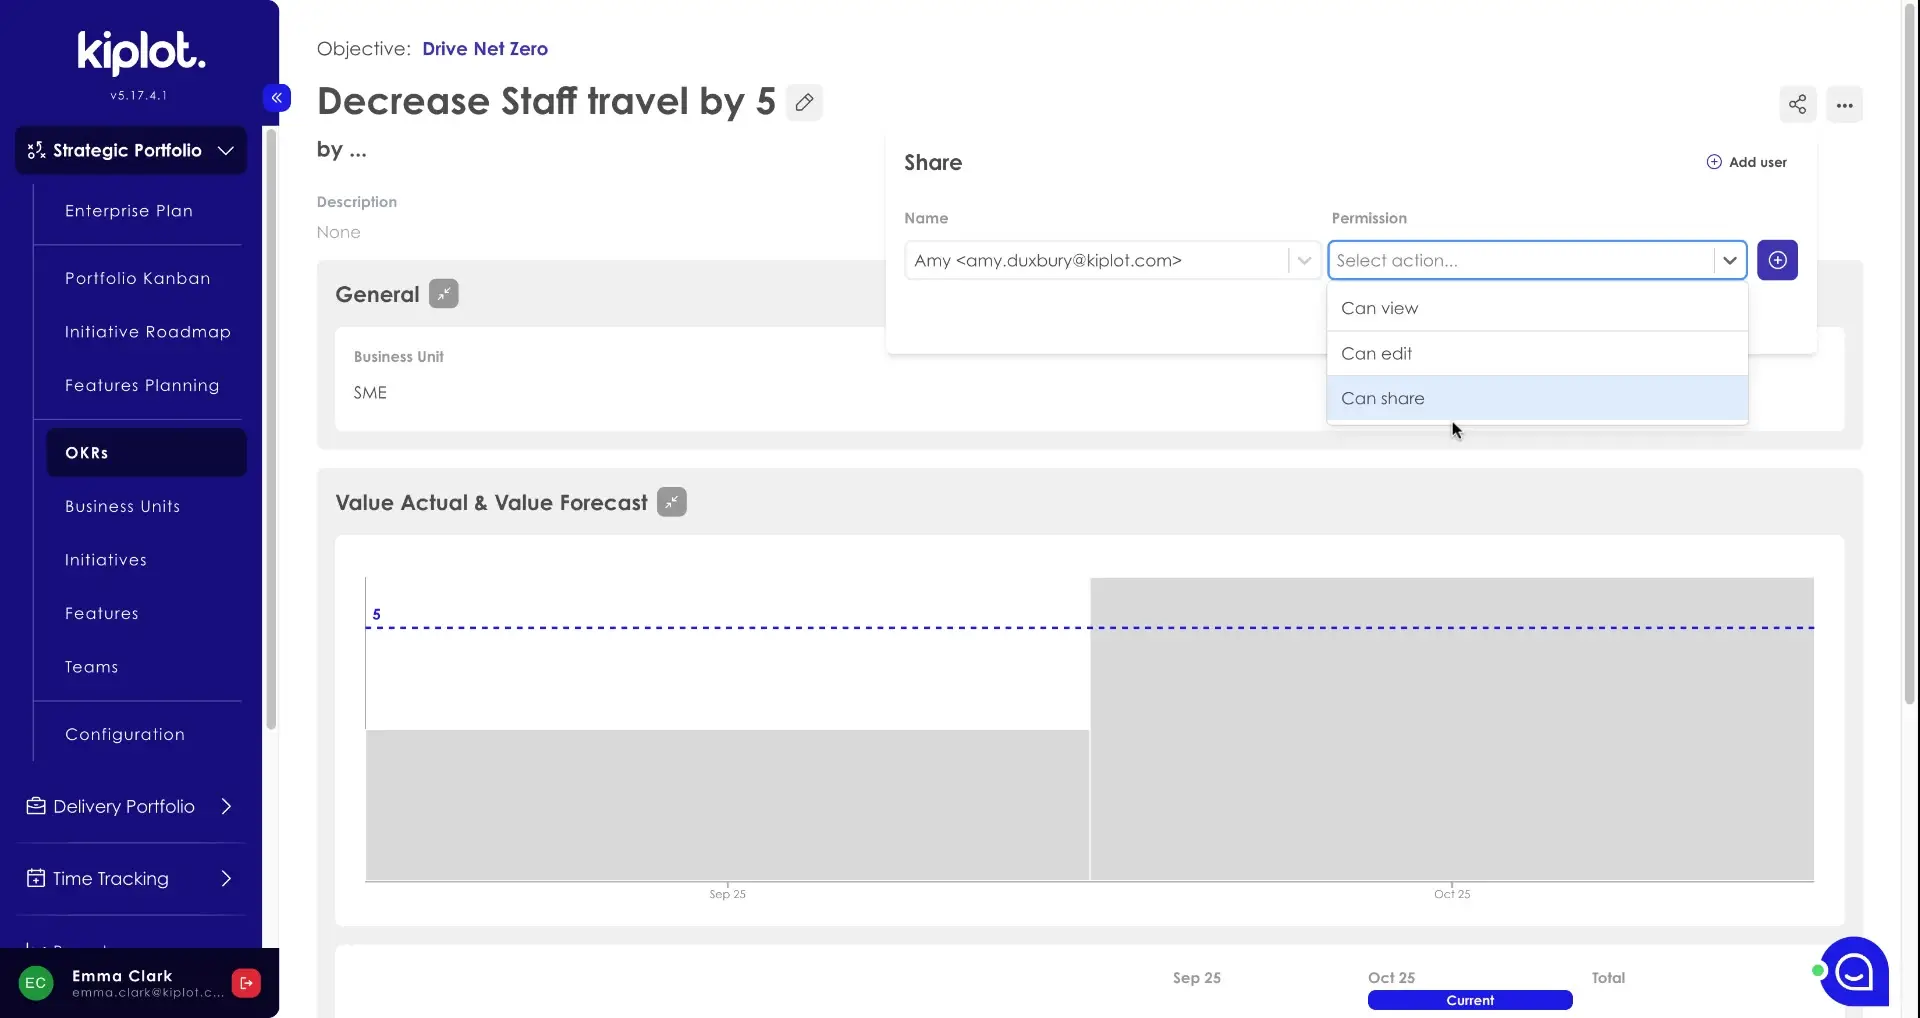
Task: Click the logout icon beside Emma Clark
Action: 246,983
